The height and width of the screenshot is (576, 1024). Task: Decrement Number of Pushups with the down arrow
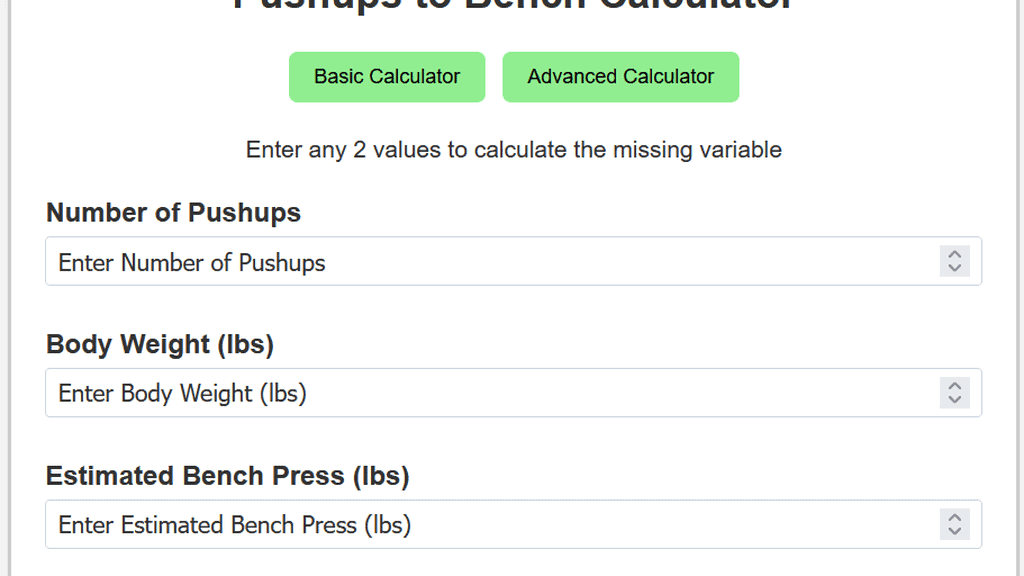click(x=954, y=267)
